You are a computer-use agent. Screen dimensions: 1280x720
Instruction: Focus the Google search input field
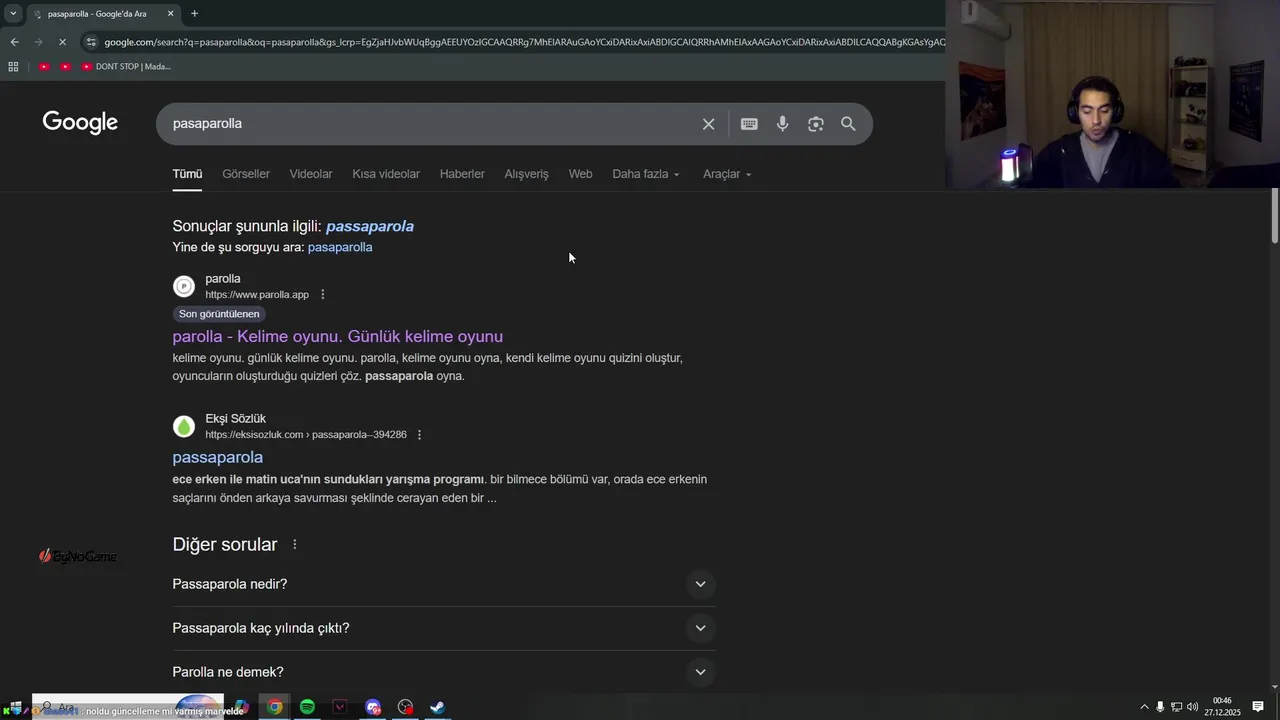pyautogui.click(x=430, y=124)
